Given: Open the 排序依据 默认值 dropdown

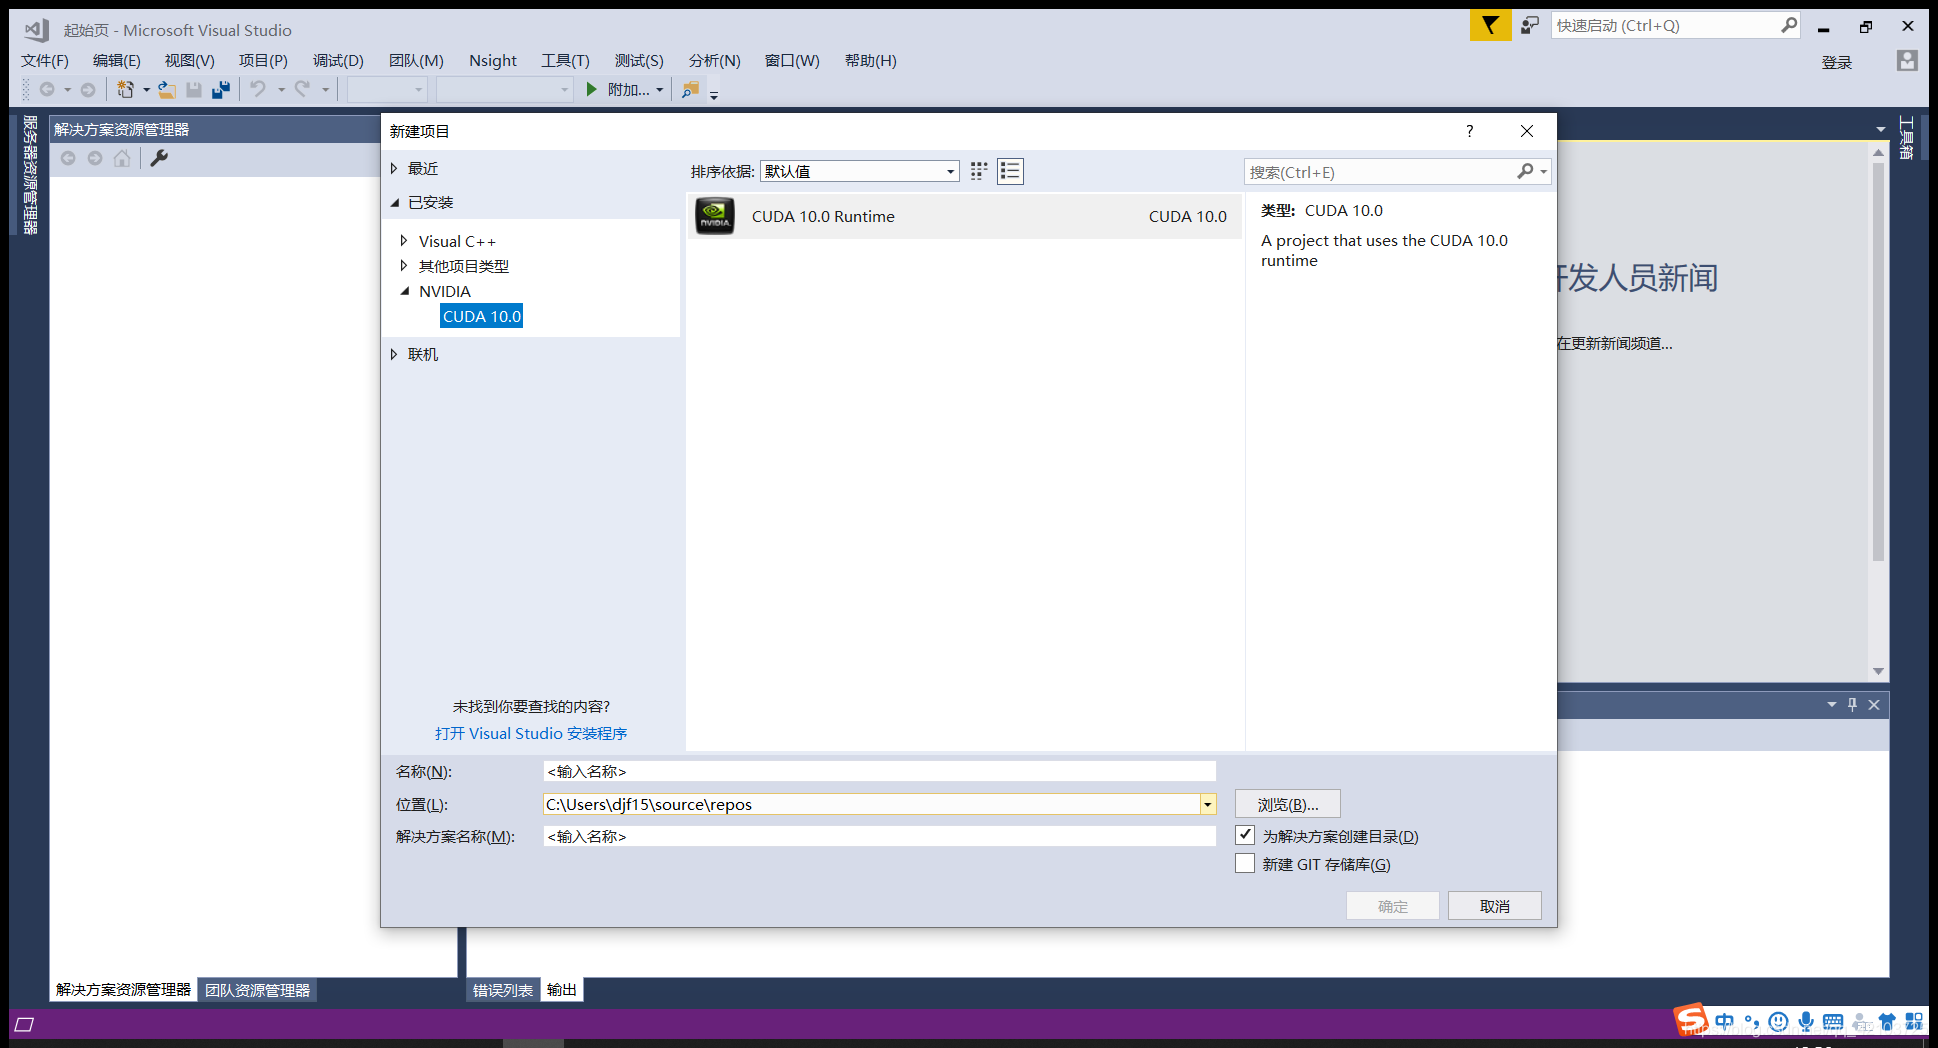Looking at the screenshot, I should tap(860, 171).
